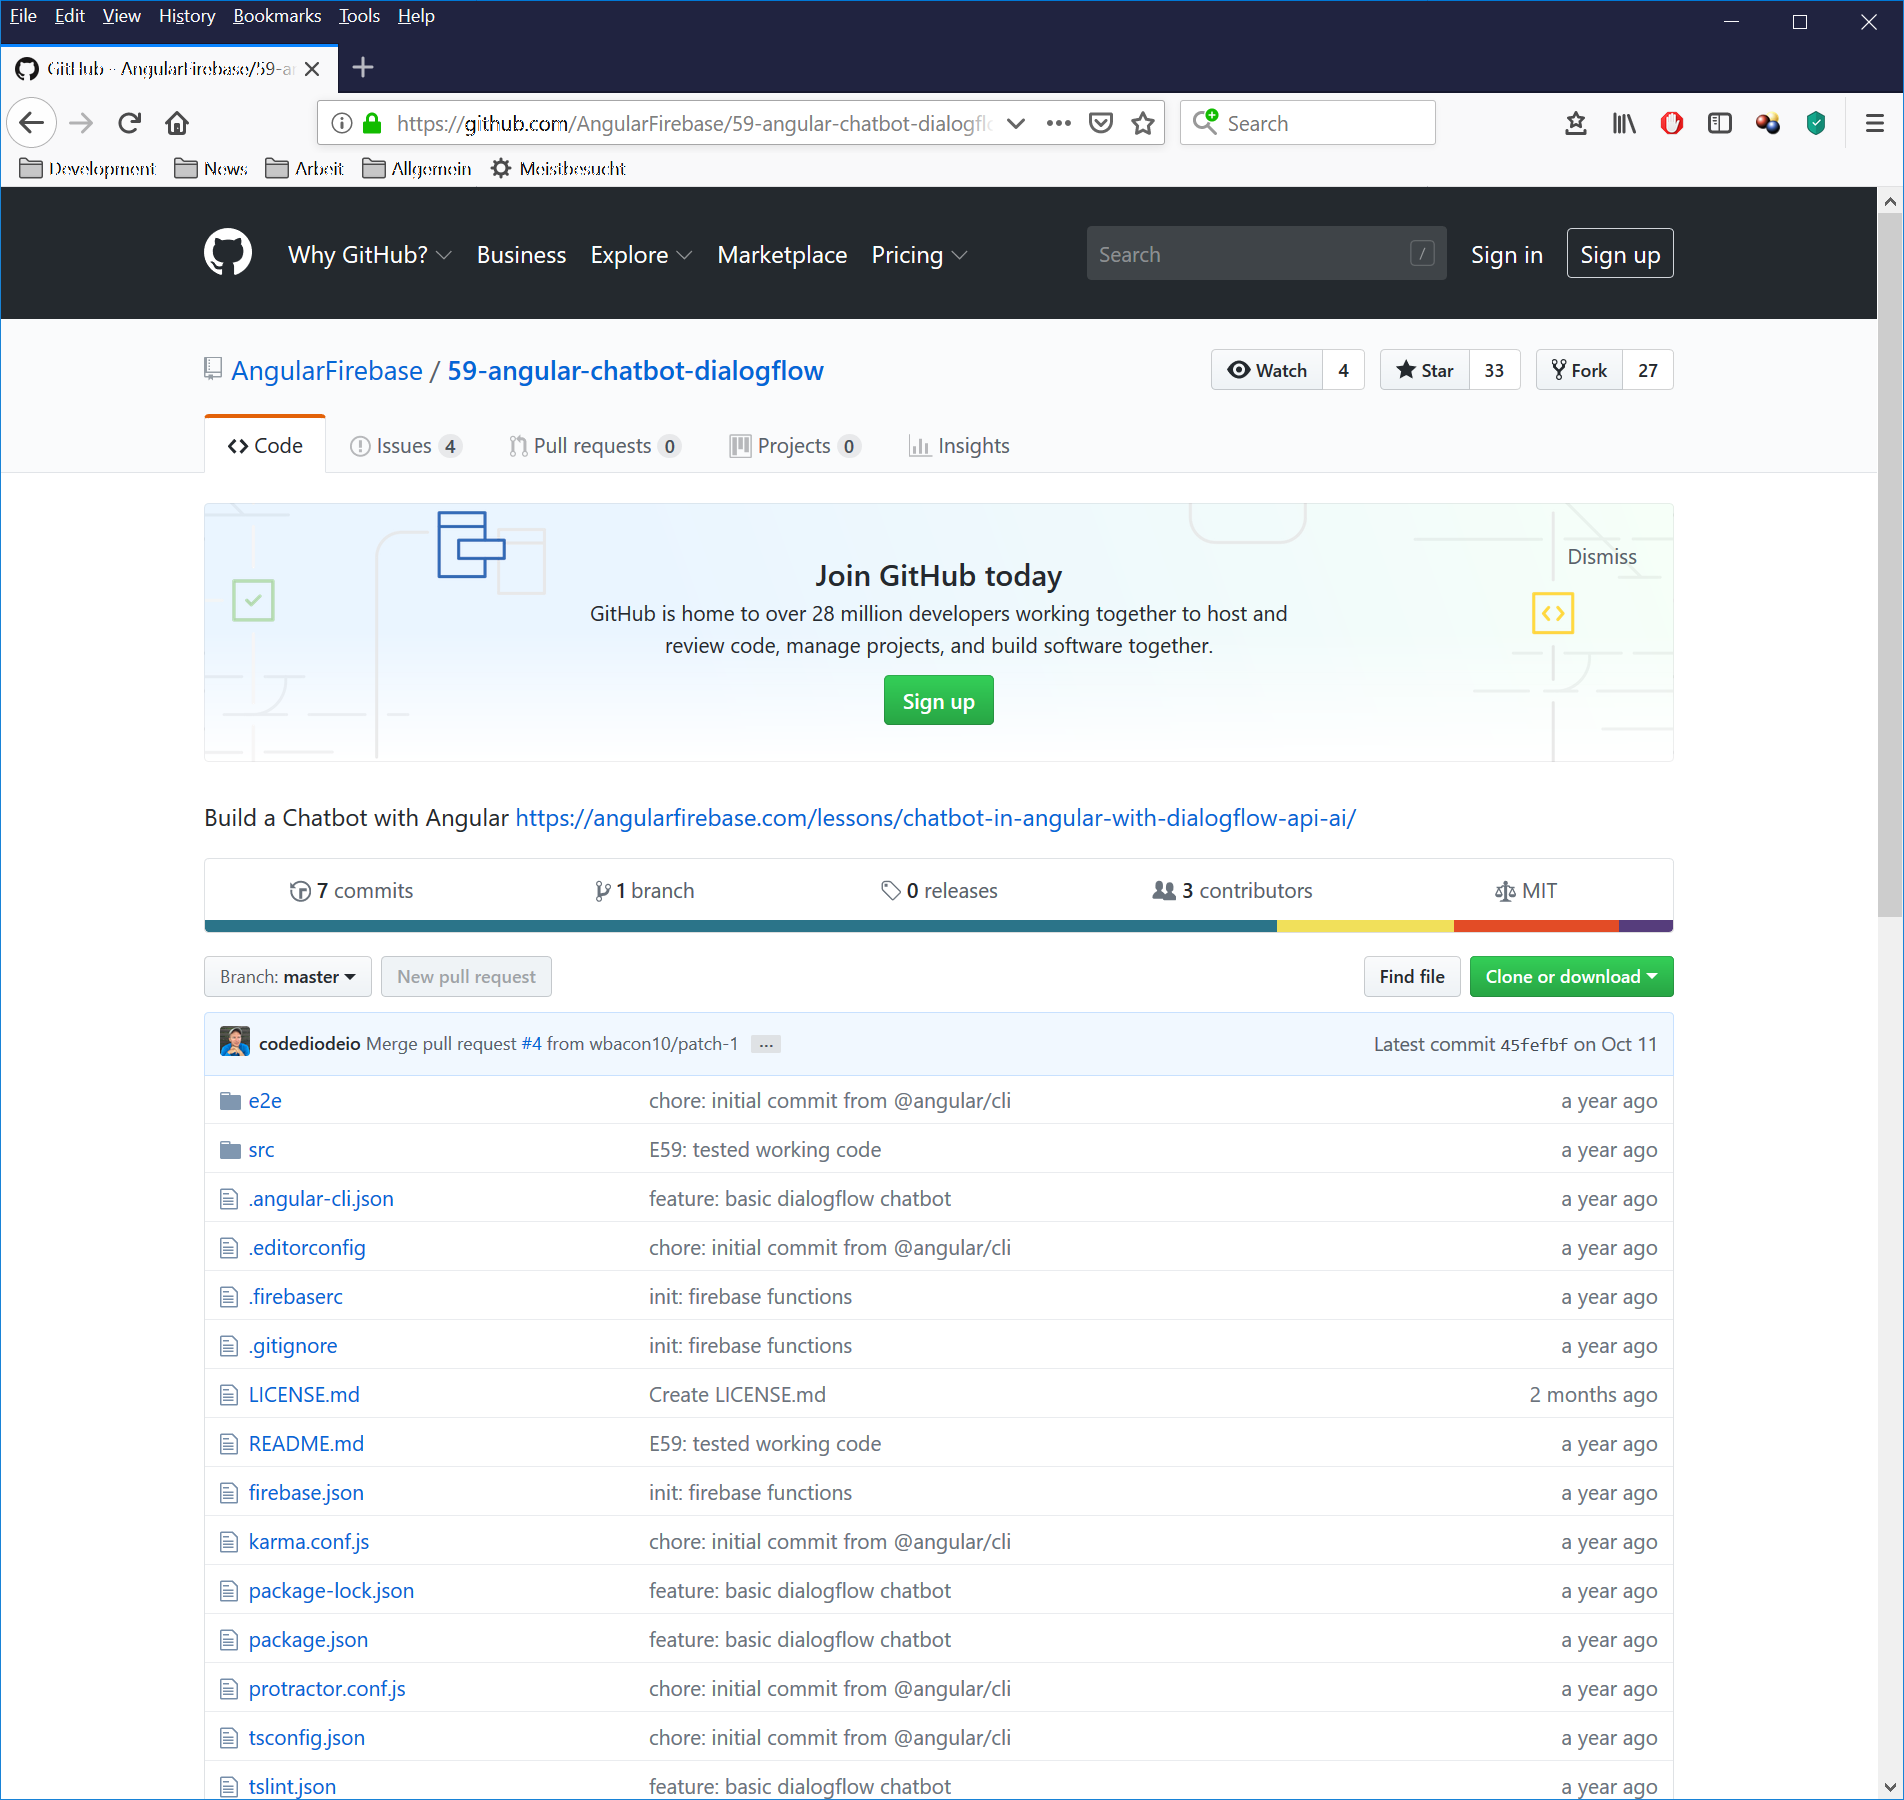Open the Allgemein bookmarks folder
Image resolution: width=1904 pixels, height=1800 pixels.
[417, 168]
